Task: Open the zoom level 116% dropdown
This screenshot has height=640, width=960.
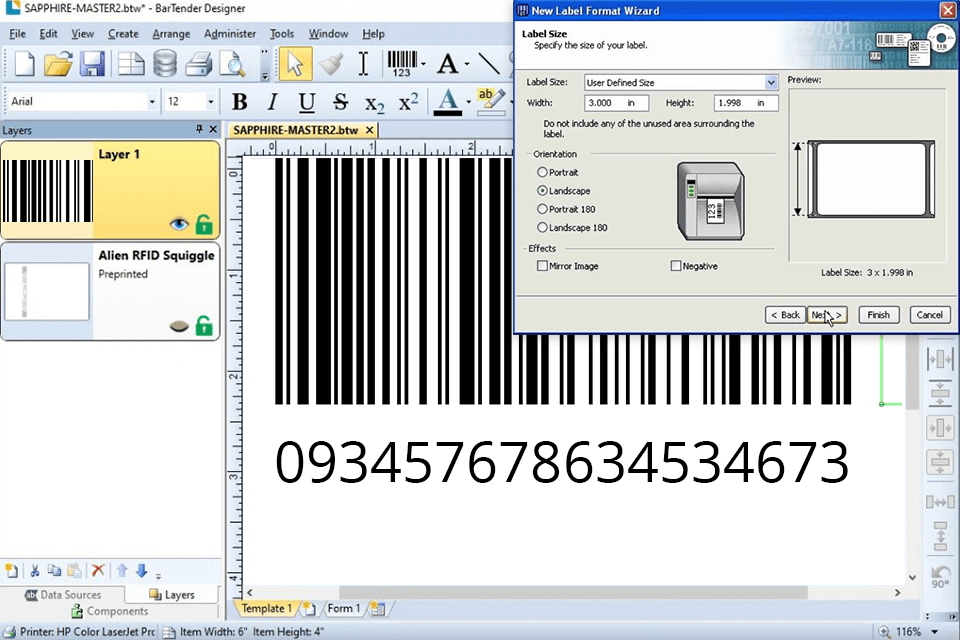Action: (x=935, y=631)
